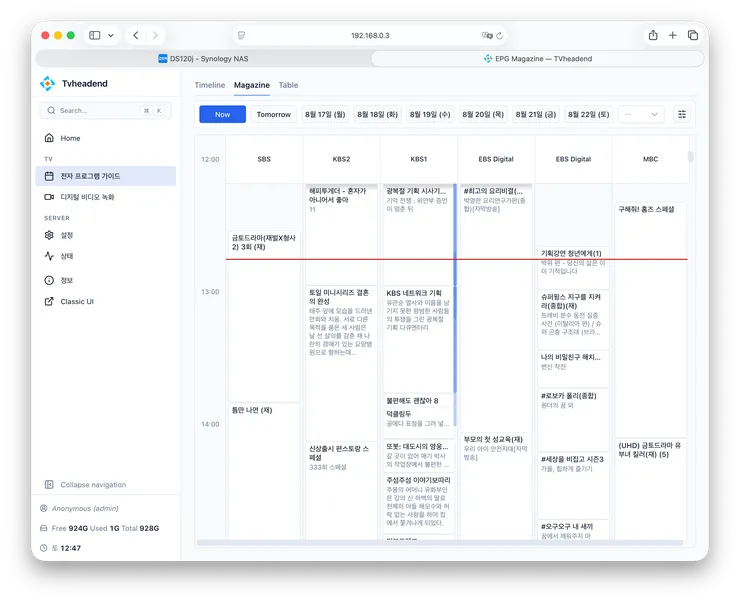The image size is (740, 602).
Task: Open the Classic UI external link icon
Action: pyautogui.click(x=49, y=301)
